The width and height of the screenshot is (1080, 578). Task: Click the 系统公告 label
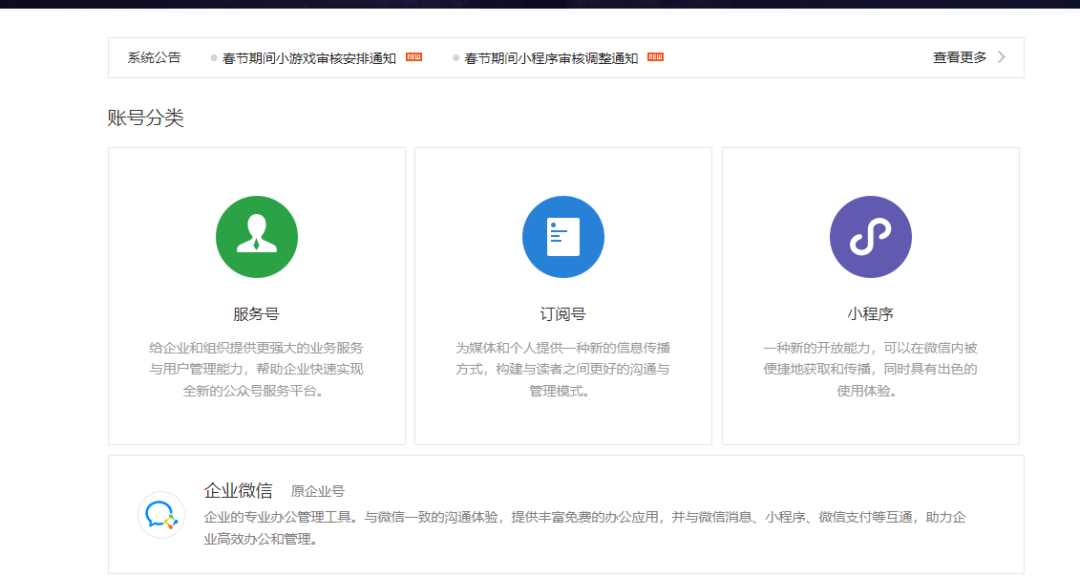pos(154,57)
